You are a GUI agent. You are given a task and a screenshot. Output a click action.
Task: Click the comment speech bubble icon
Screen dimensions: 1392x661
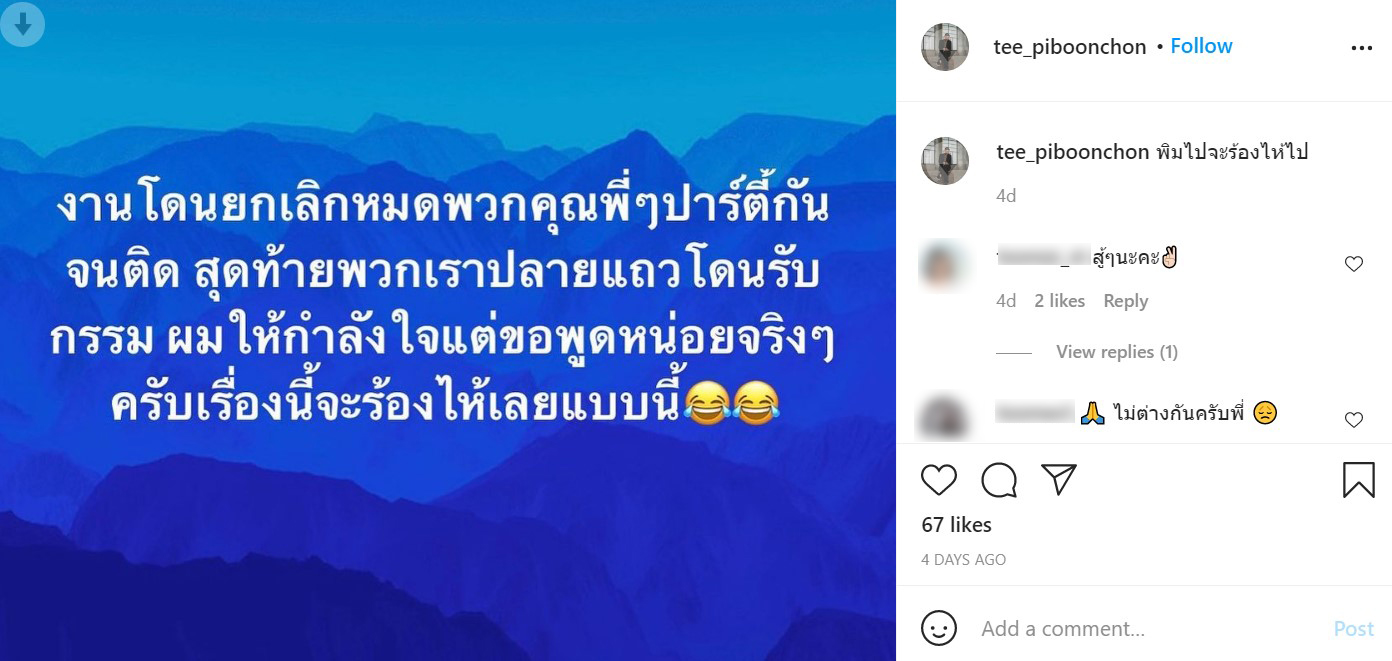click(x=999, y=481)
